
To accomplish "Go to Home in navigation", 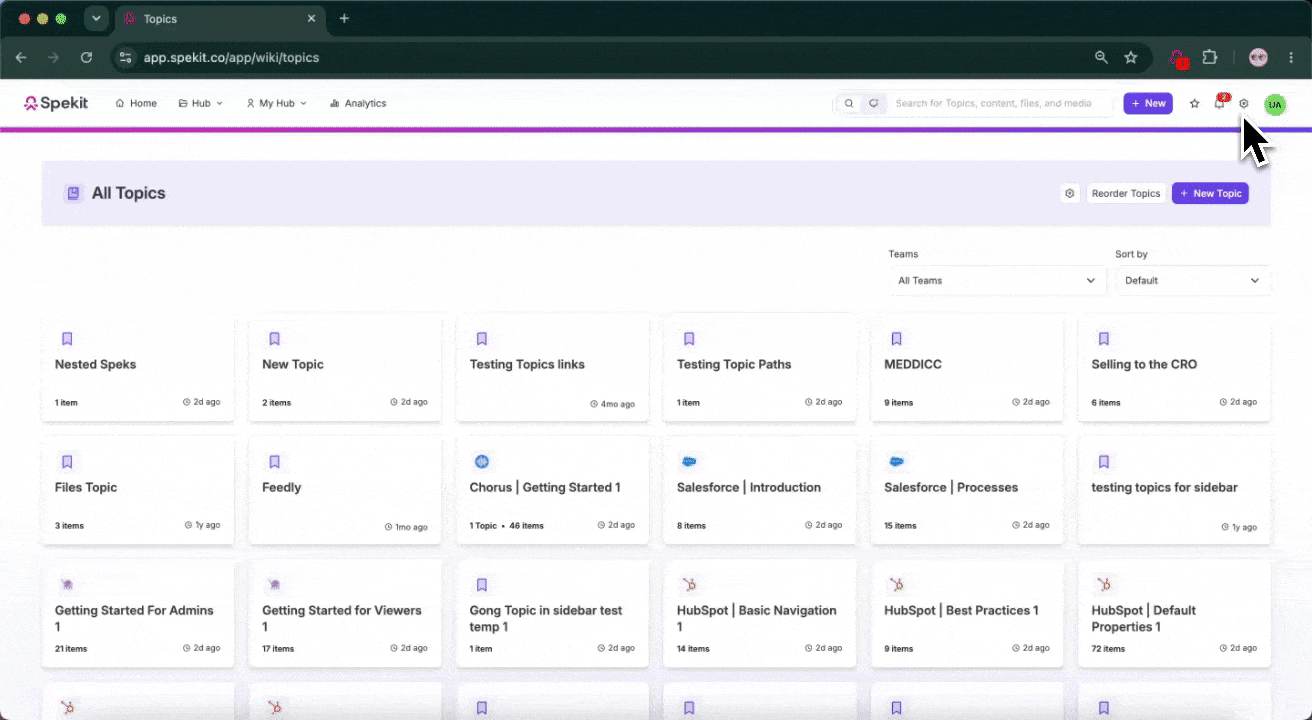I will click(x=136, y=103).
